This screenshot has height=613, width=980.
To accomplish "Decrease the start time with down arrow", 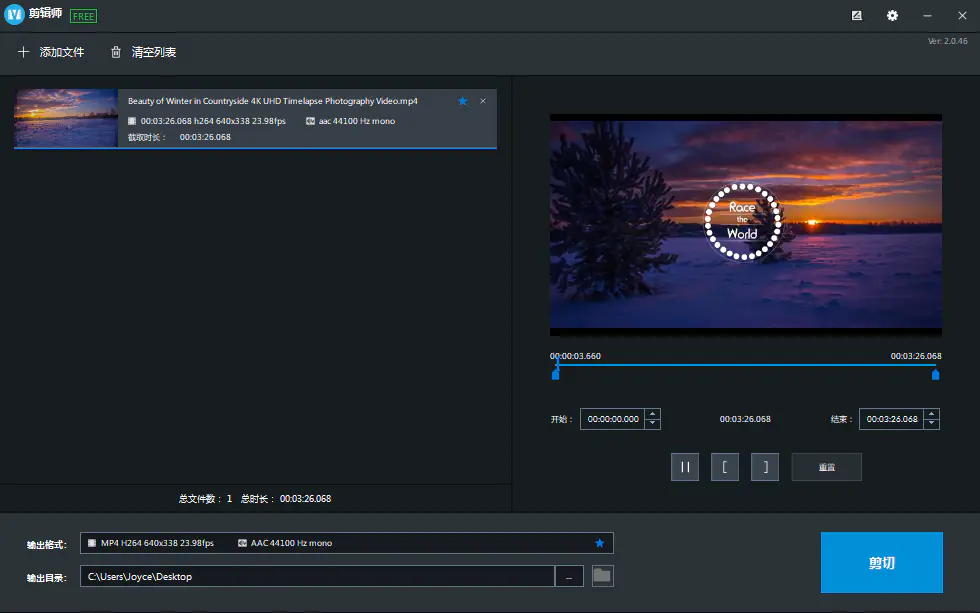I will pos(652,424).
